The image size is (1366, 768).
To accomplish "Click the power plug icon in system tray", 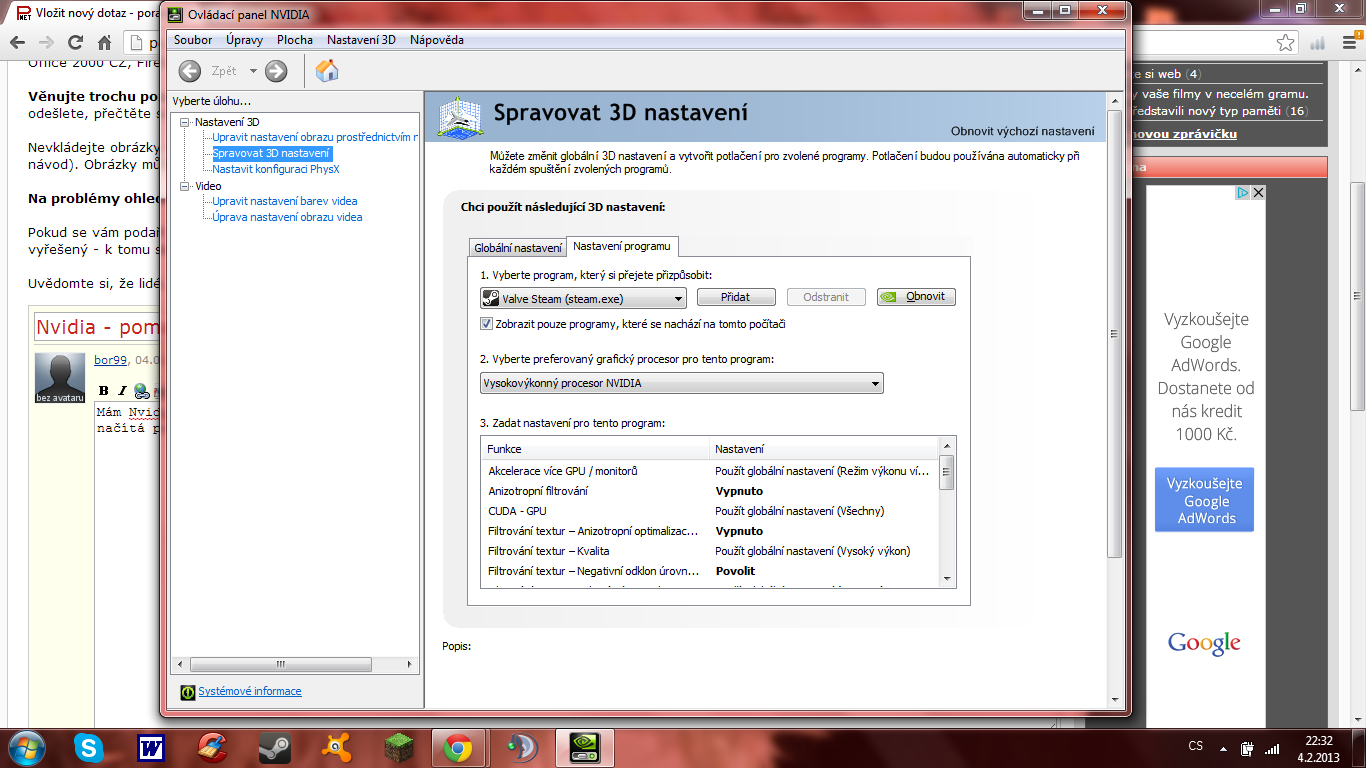I will coord(1247,747).
